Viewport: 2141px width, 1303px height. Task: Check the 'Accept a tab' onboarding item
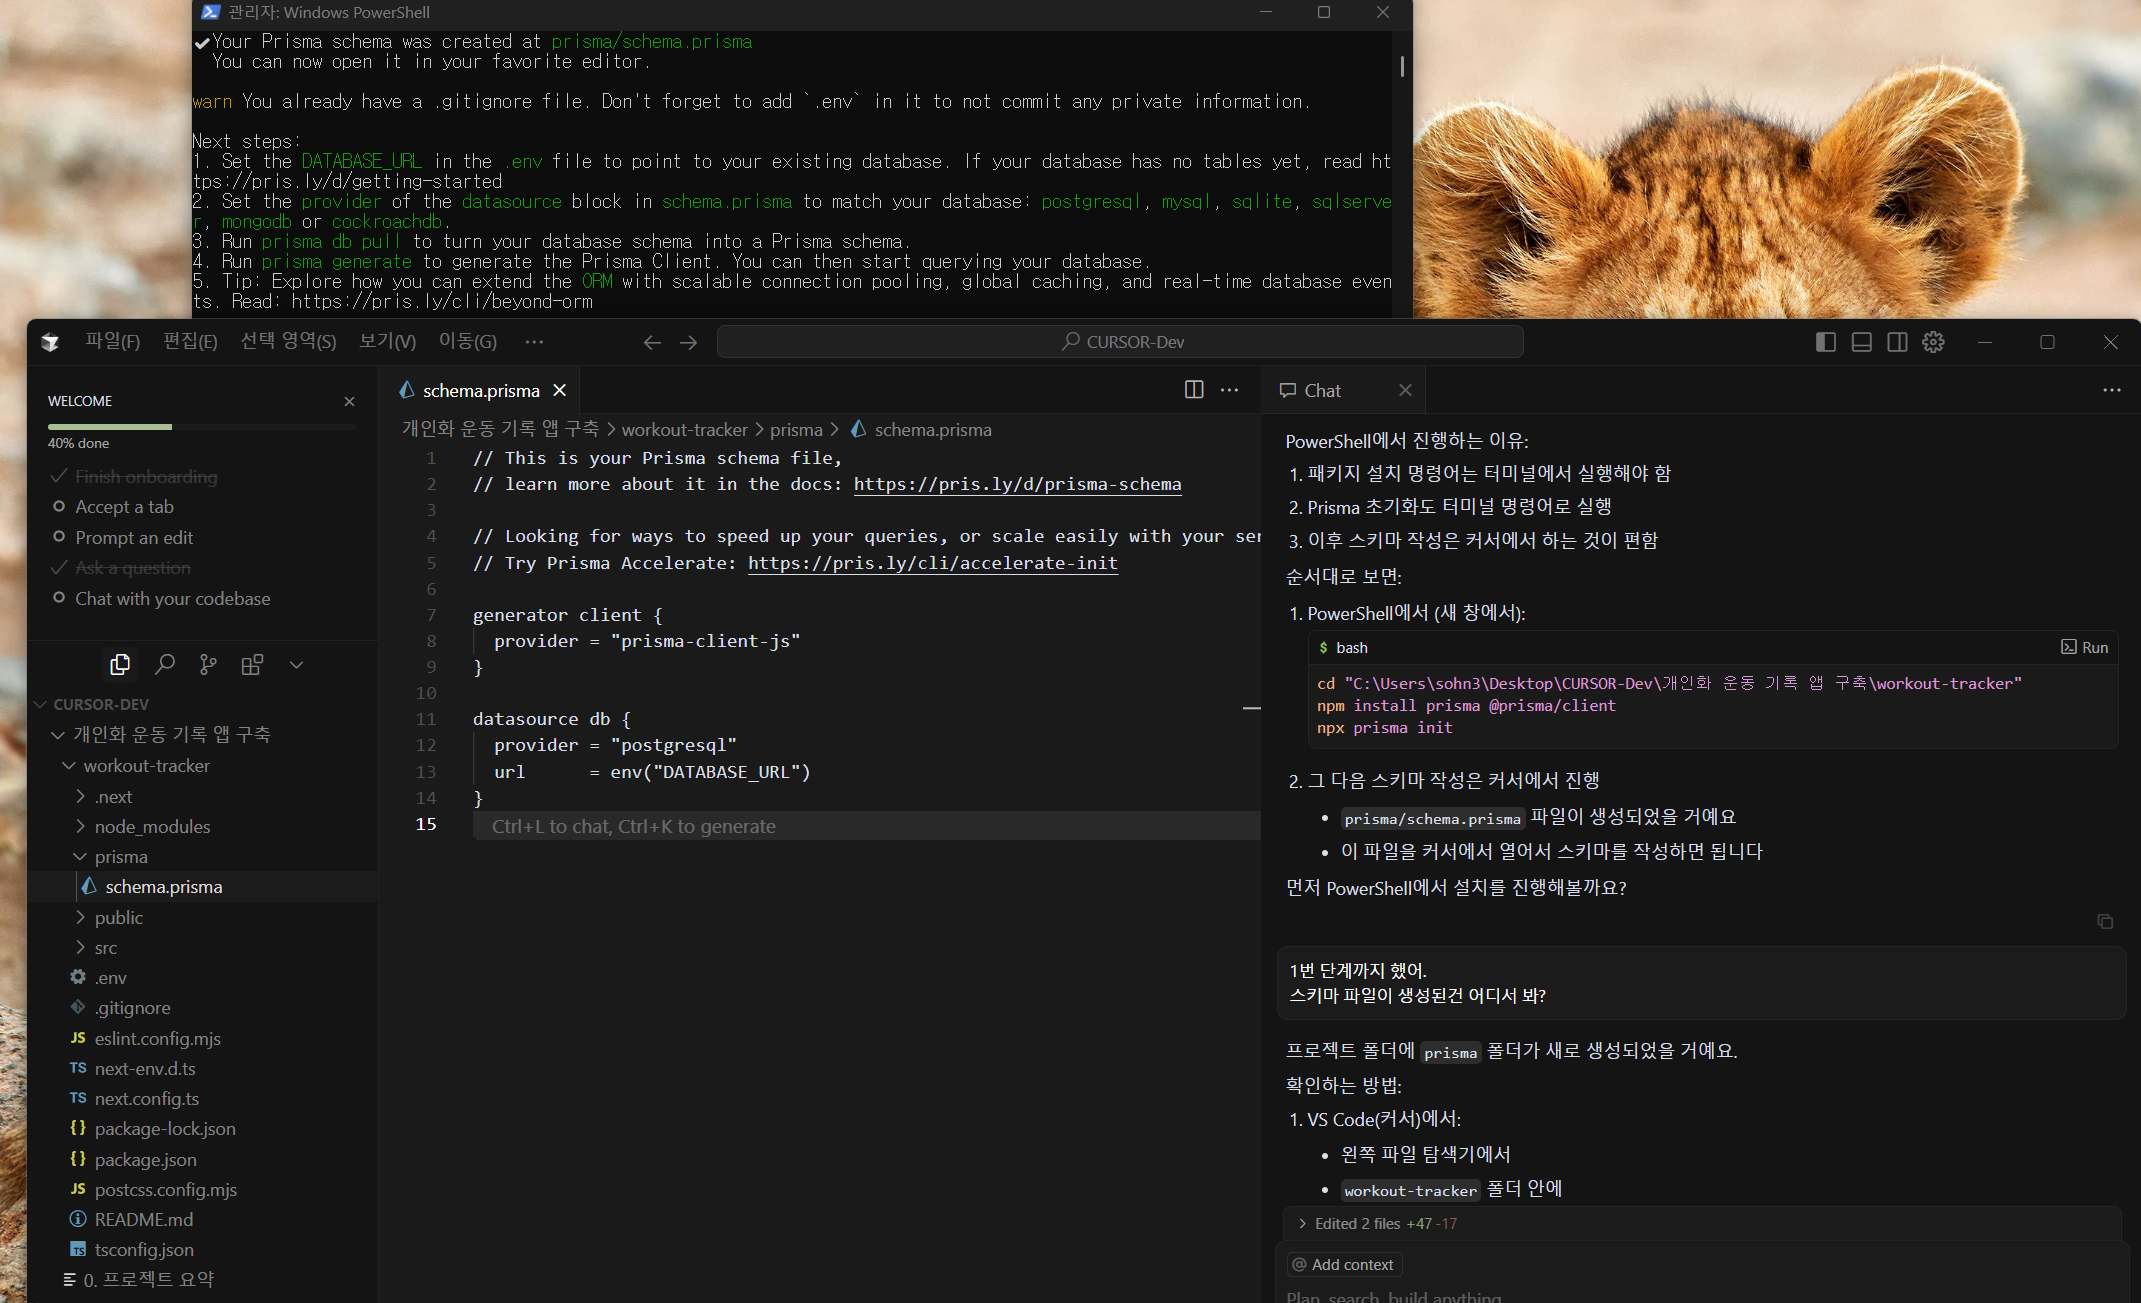pyautogui.click(x=124, y=507)
